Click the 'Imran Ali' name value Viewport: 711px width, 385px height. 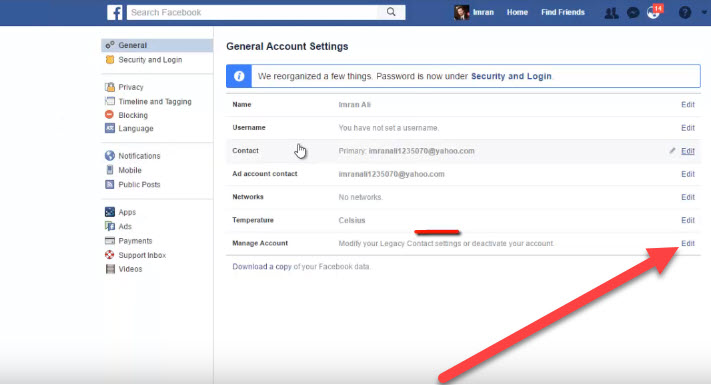pos(354,105)
